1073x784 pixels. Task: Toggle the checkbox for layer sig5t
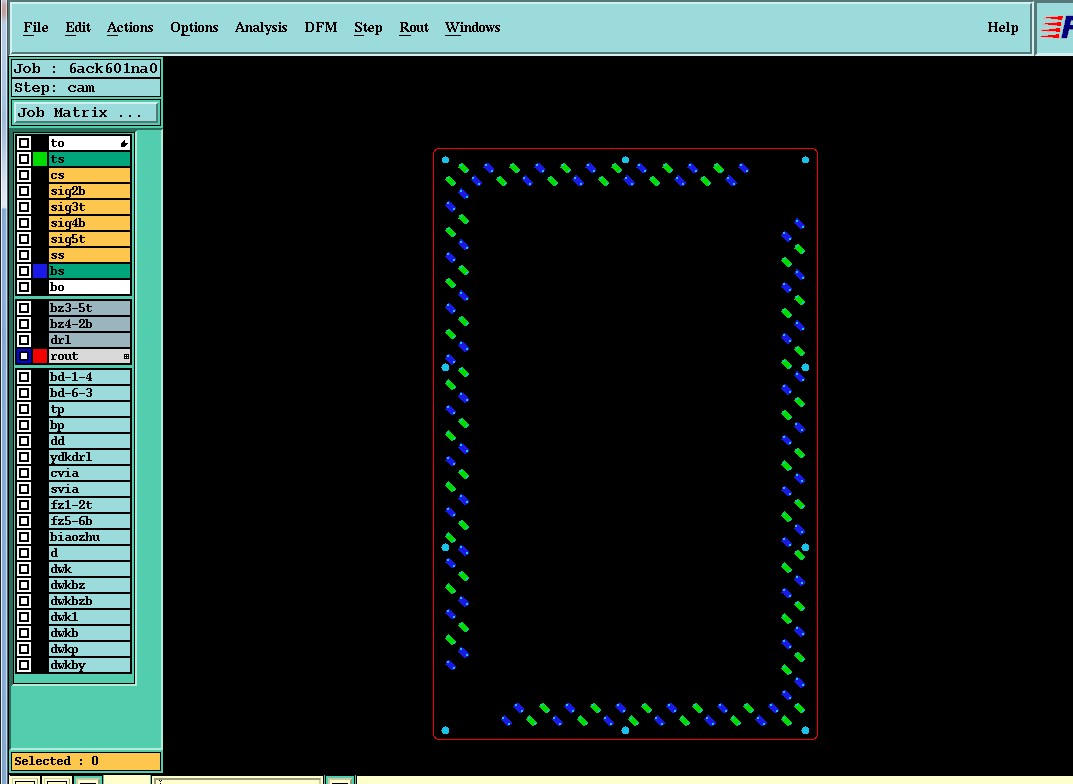[x=24, y=239]
